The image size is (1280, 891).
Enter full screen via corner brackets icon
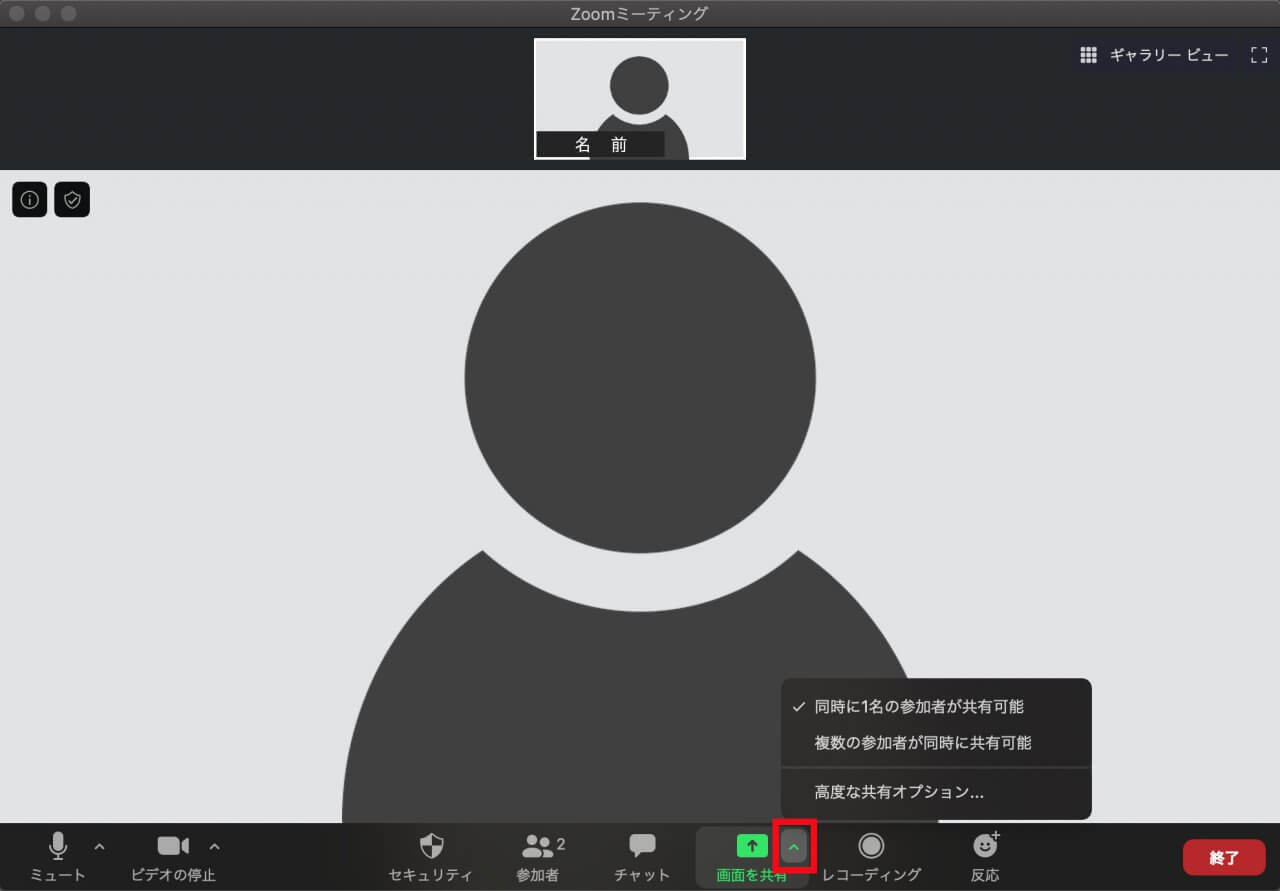pyautogui.click(x=1259, y=55)
